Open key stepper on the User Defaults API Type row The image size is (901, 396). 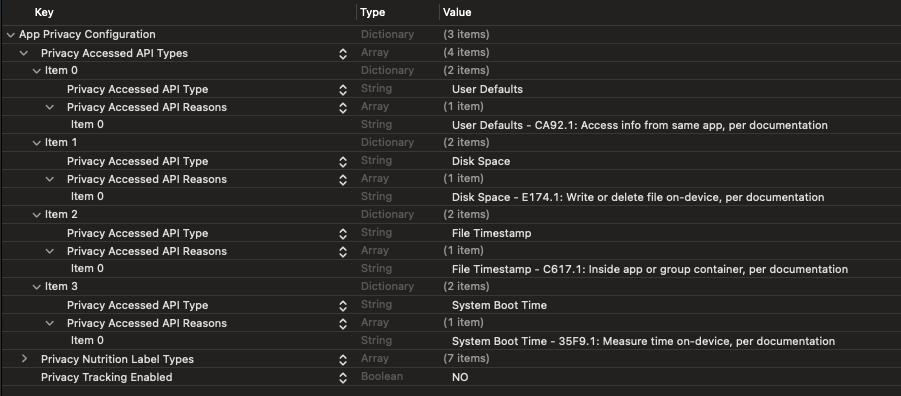click(343, 90)
